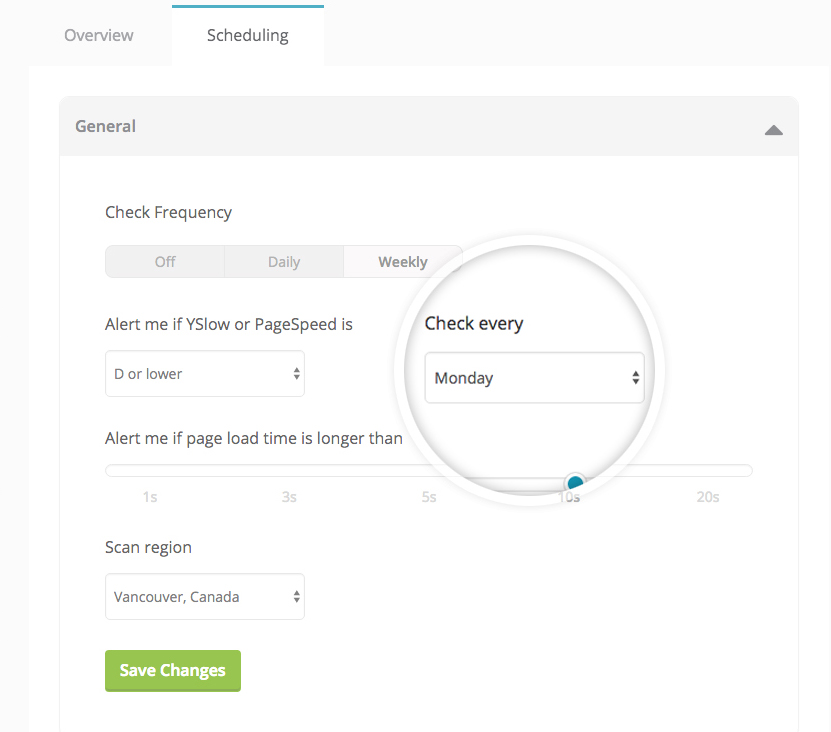Set check frequency to Daily
Viewport: 831px width, 732px height.
click(284, 262)
